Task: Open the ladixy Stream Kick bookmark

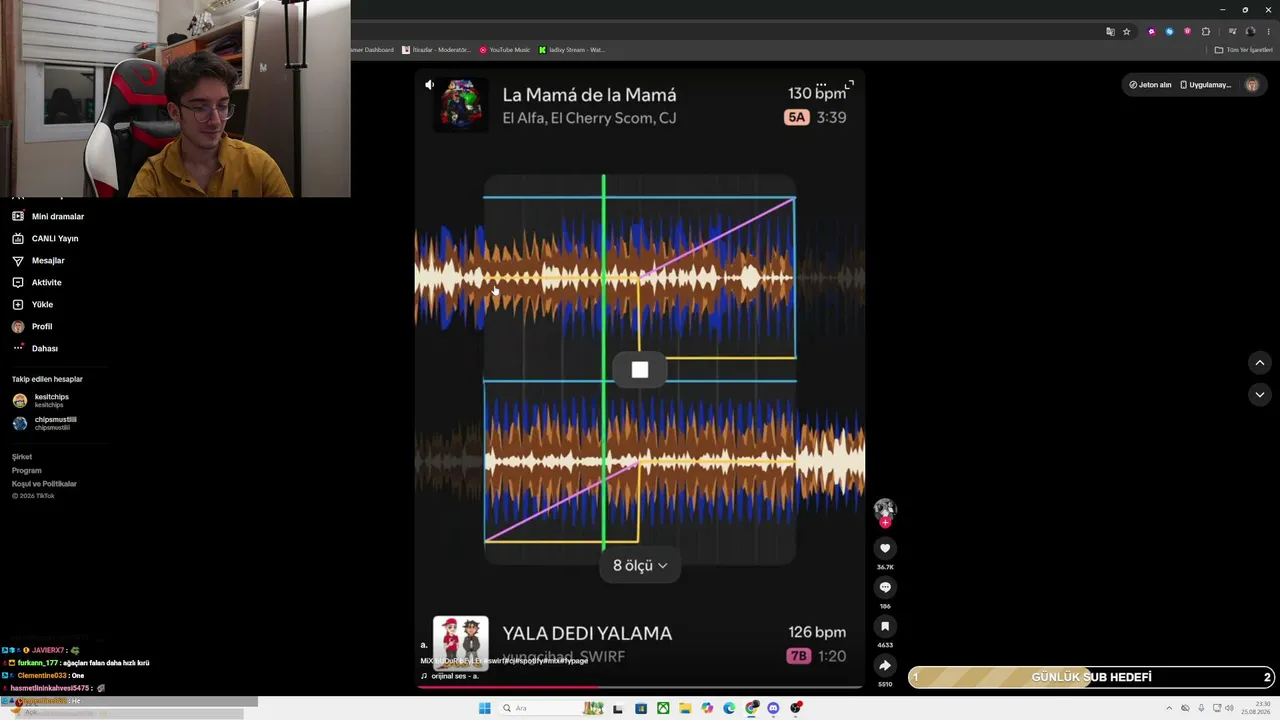Action: click(572, 49)
